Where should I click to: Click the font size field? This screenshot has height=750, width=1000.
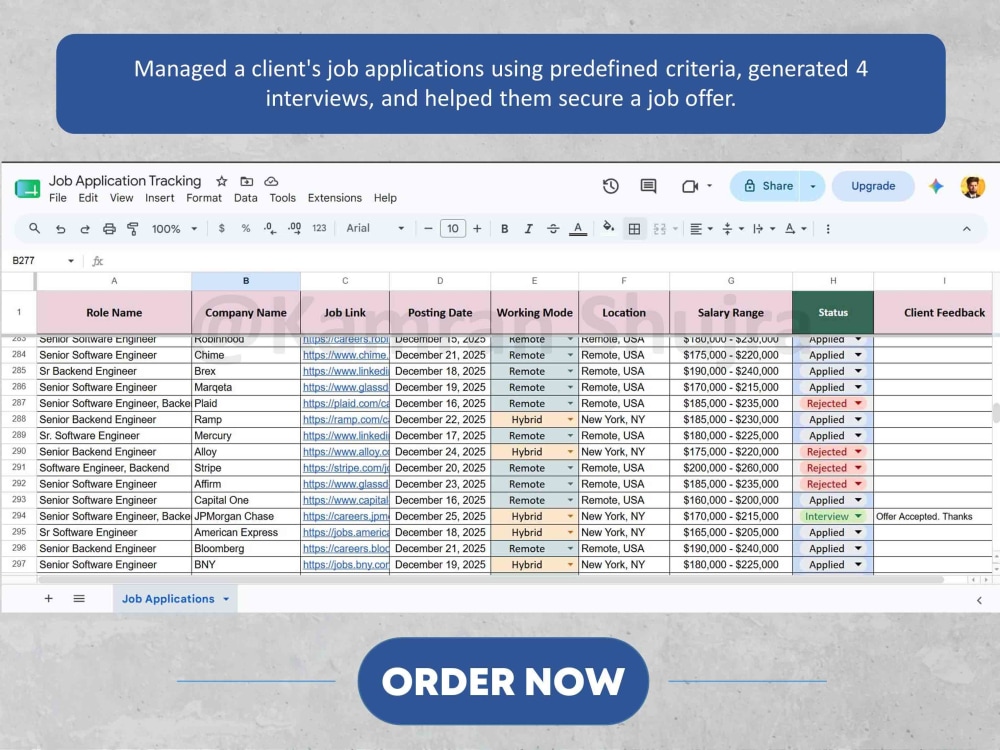(453, 228)
